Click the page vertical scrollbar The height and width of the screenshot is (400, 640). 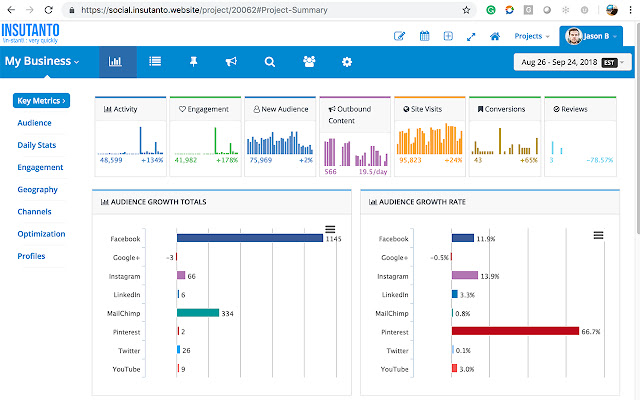(x=637, y=127)
